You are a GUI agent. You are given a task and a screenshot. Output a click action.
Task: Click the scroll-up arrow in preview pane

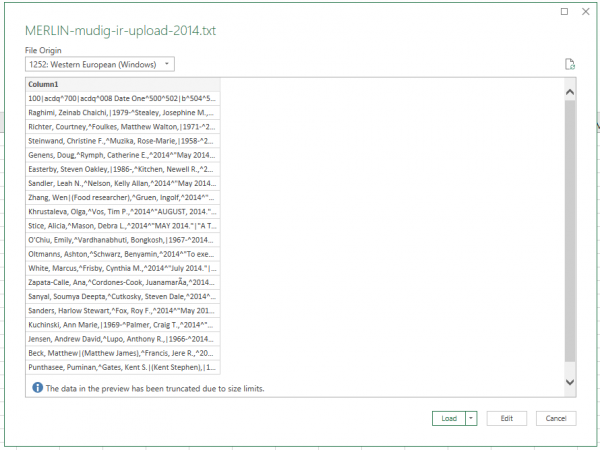click(x=570, y=92)
